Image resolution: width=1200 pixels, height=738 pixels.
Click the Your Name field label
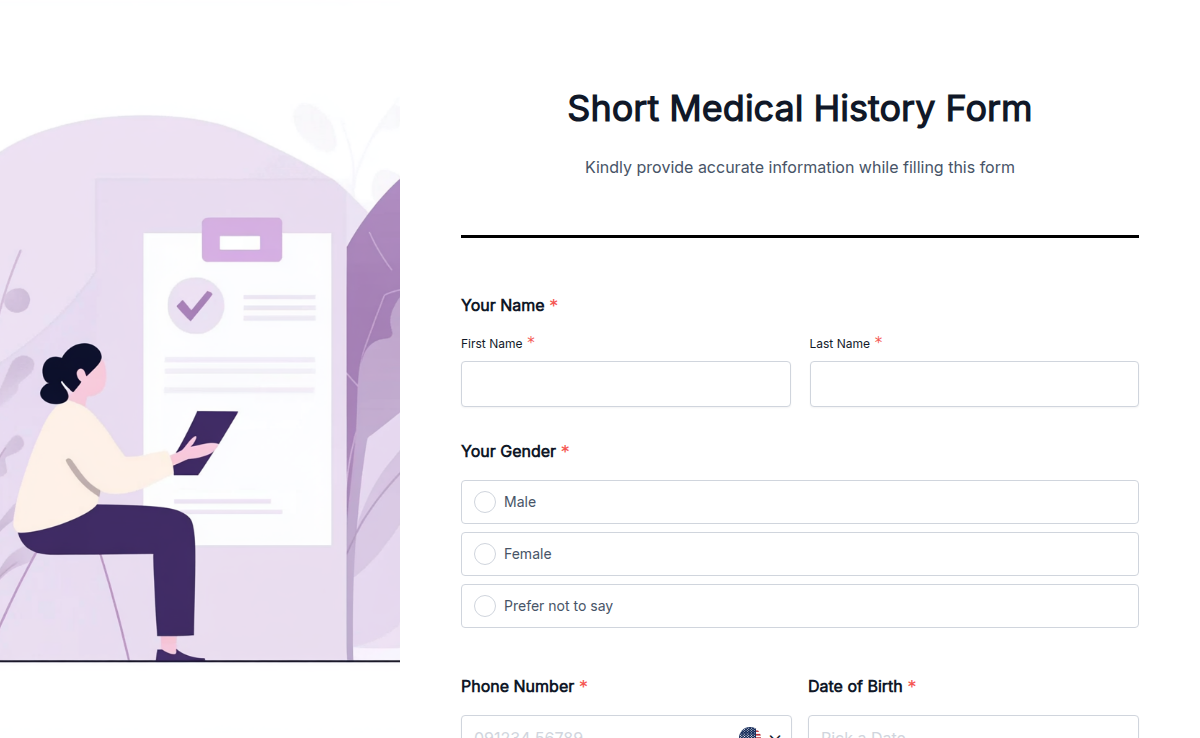(503, 305)
